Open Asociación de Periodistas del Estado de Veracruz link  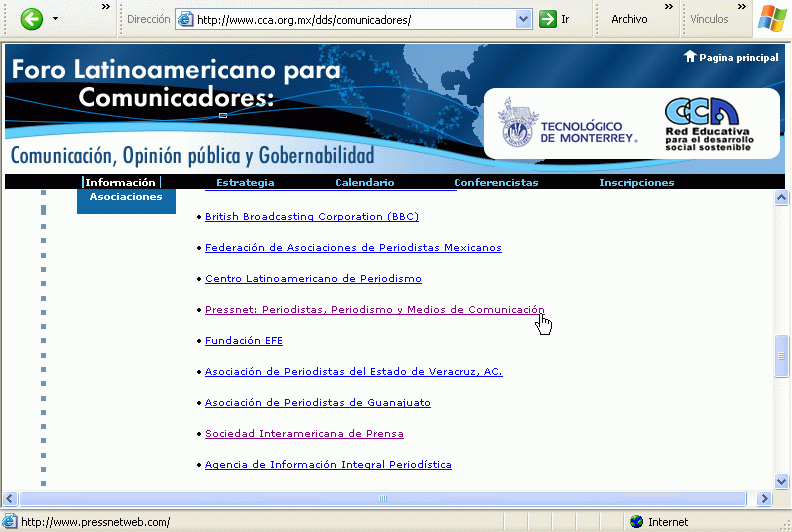click(x=354, y=371)
